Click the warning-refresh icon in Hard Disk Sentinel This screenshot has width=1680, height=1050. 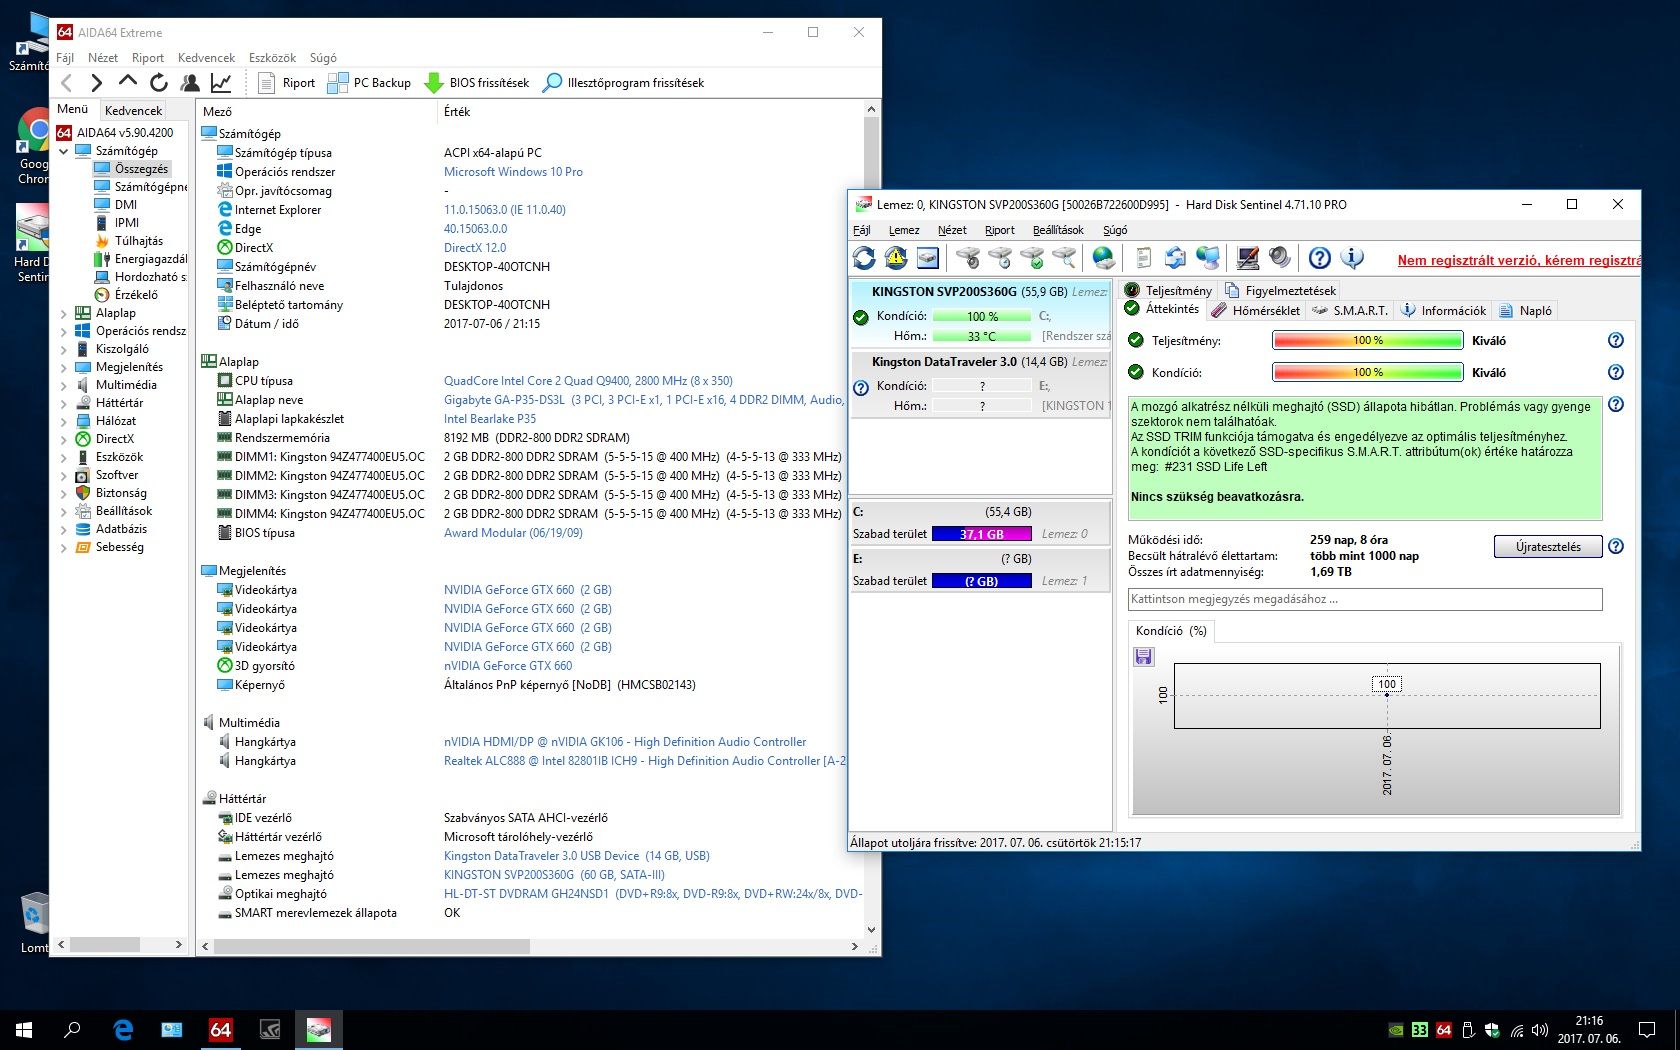[x=896, y=258]
